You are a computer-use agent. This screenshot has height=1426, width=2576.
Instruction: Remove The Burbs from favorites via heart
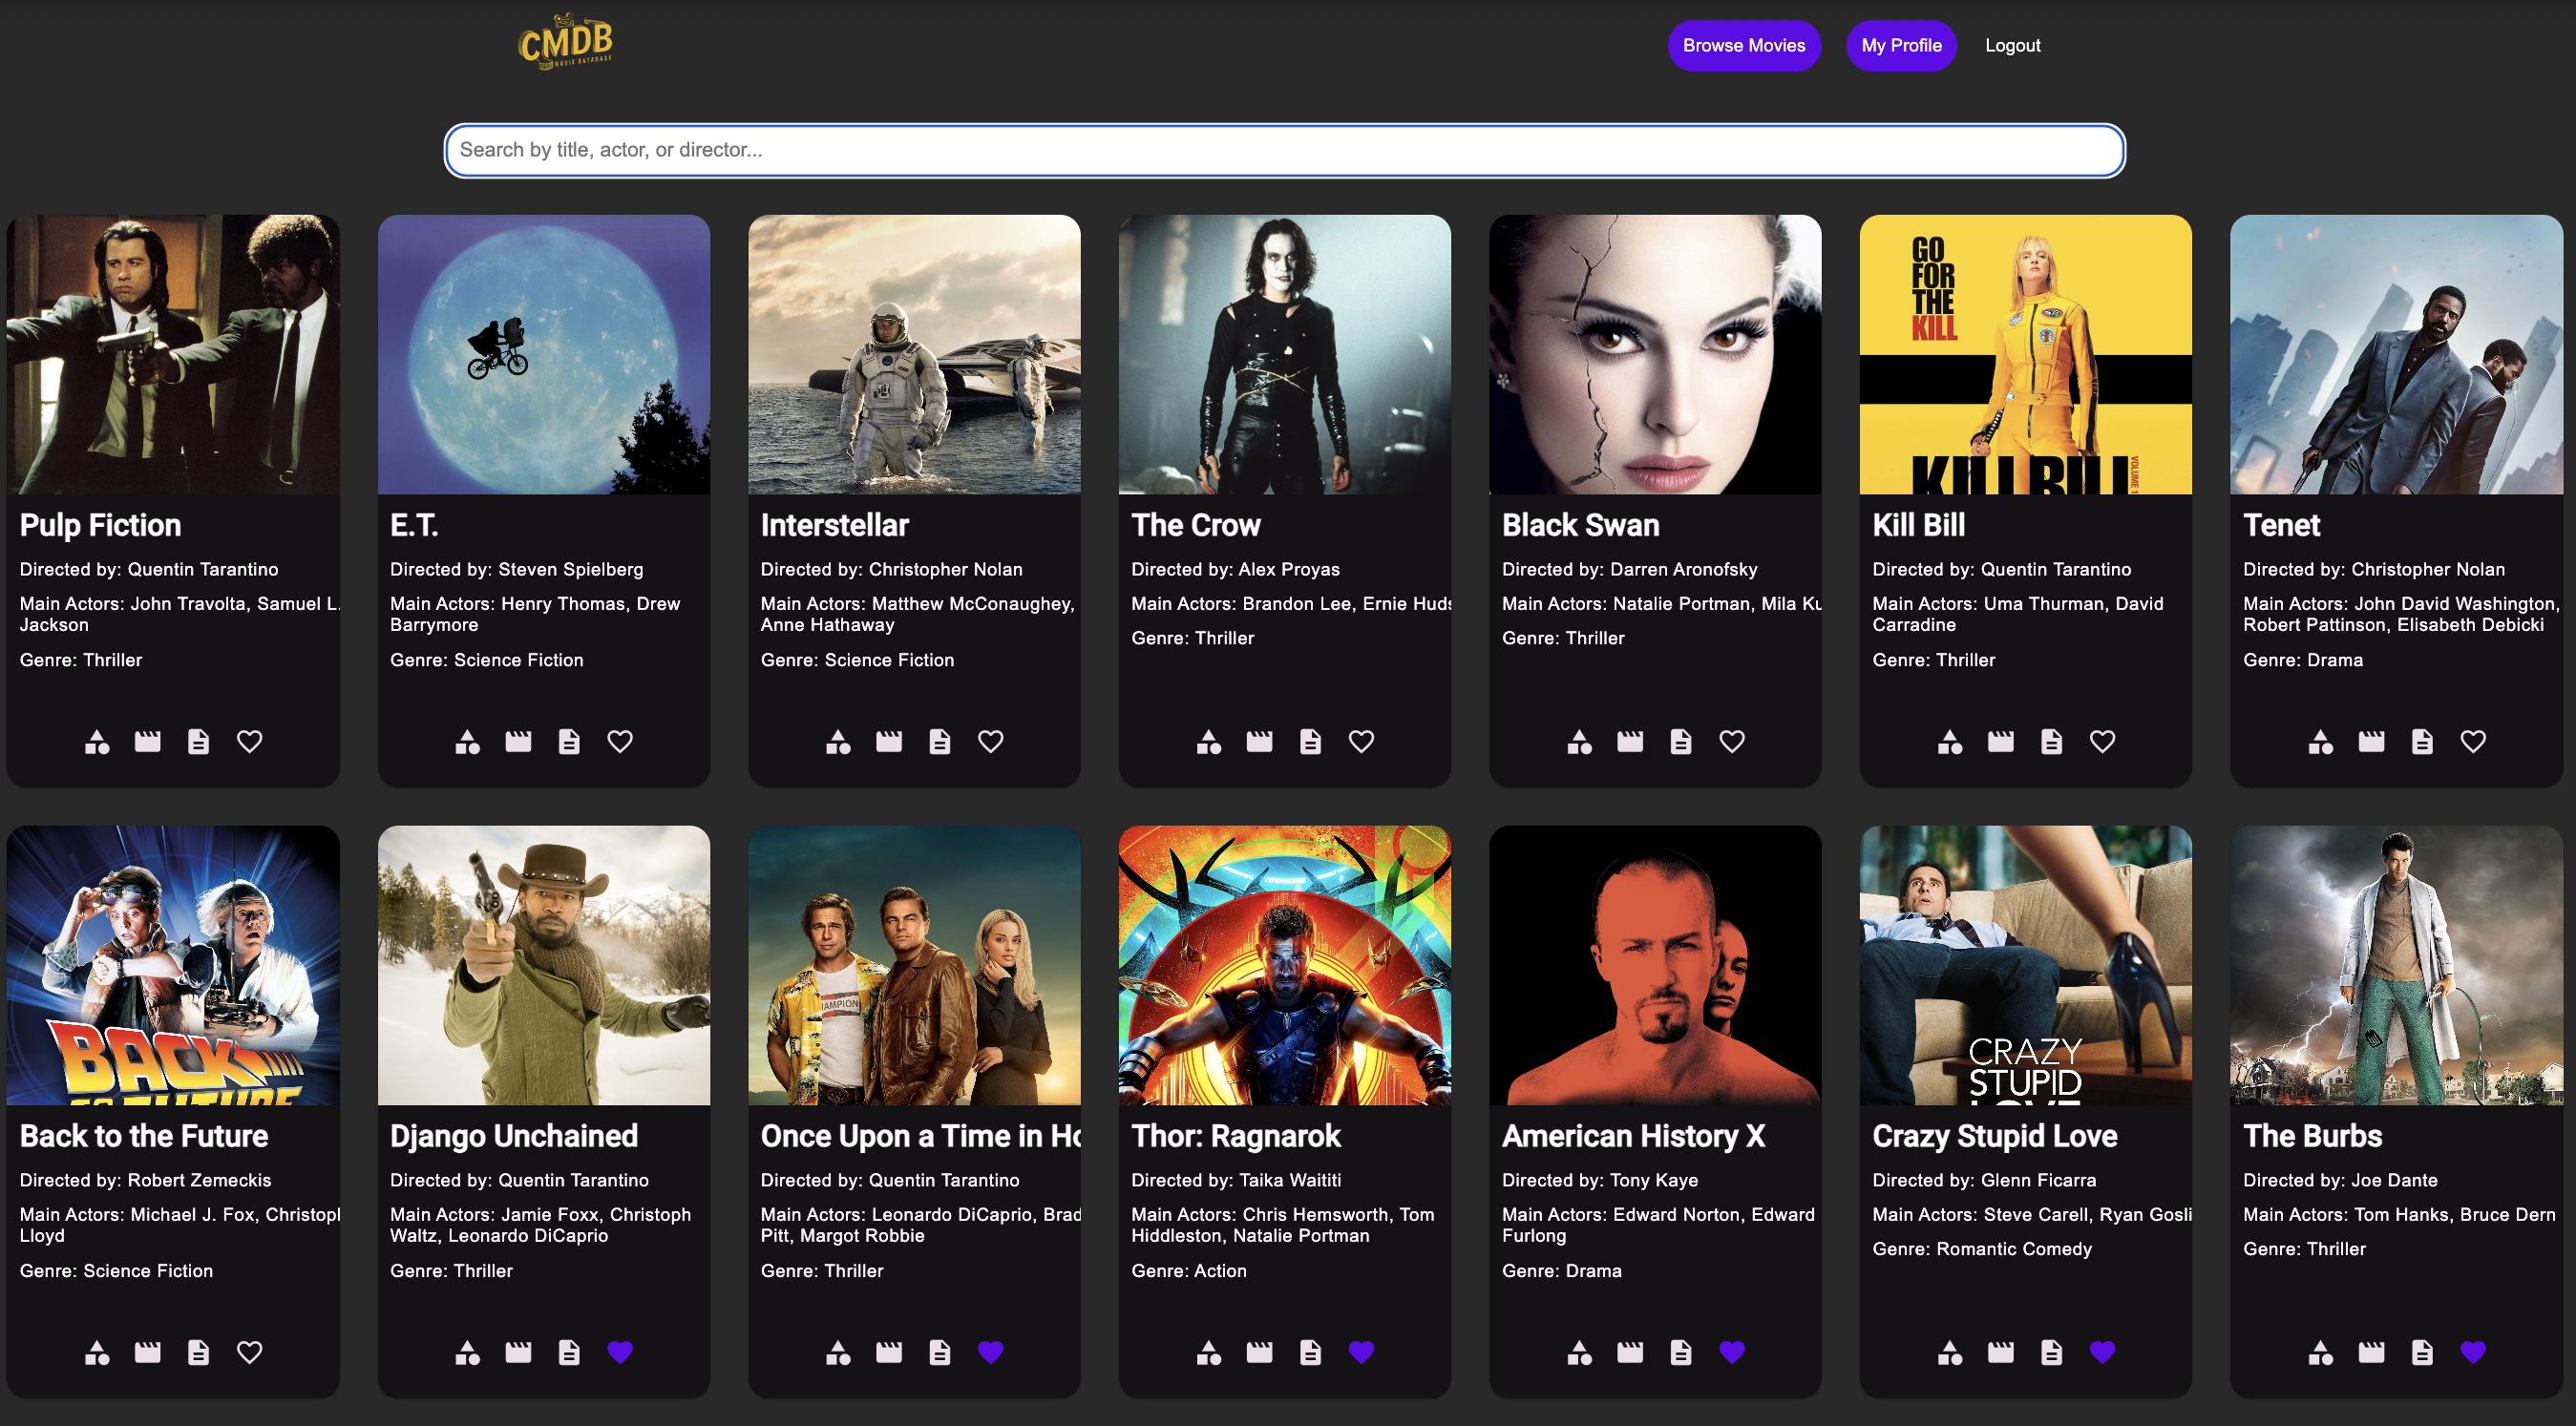pyautogui.click(x=2472, y=1352)
